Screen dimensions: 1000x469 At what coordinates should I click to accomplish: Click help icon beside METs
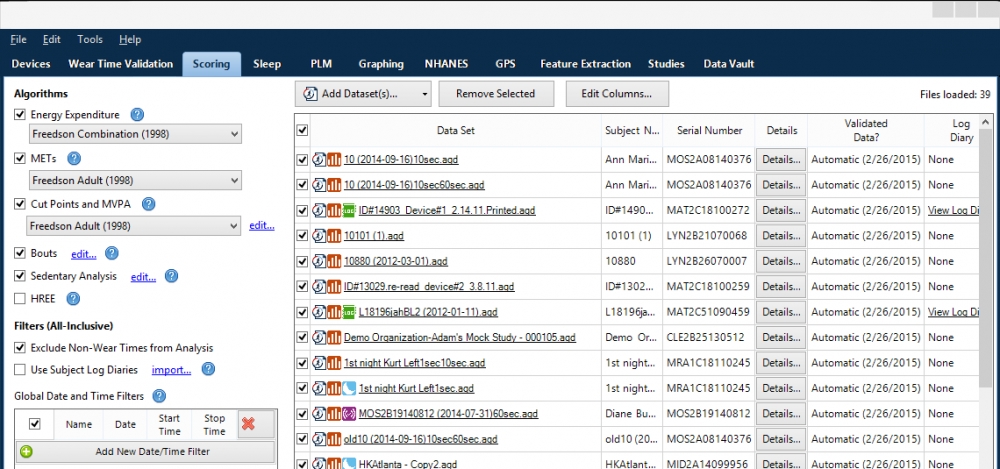(73, 158)
